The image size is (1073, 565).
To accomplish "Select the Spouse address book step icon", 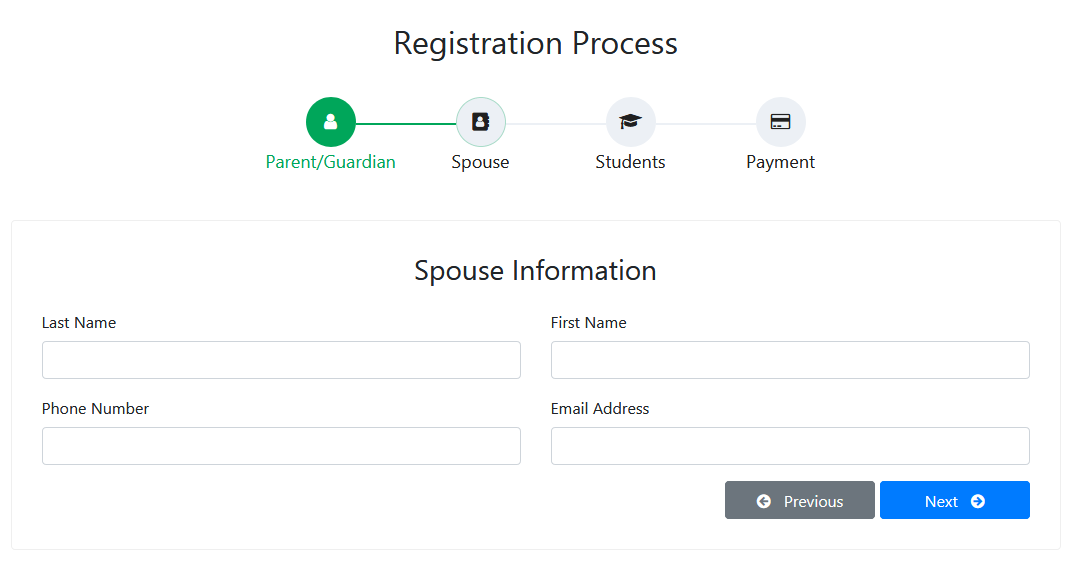I will coord(480,122).
